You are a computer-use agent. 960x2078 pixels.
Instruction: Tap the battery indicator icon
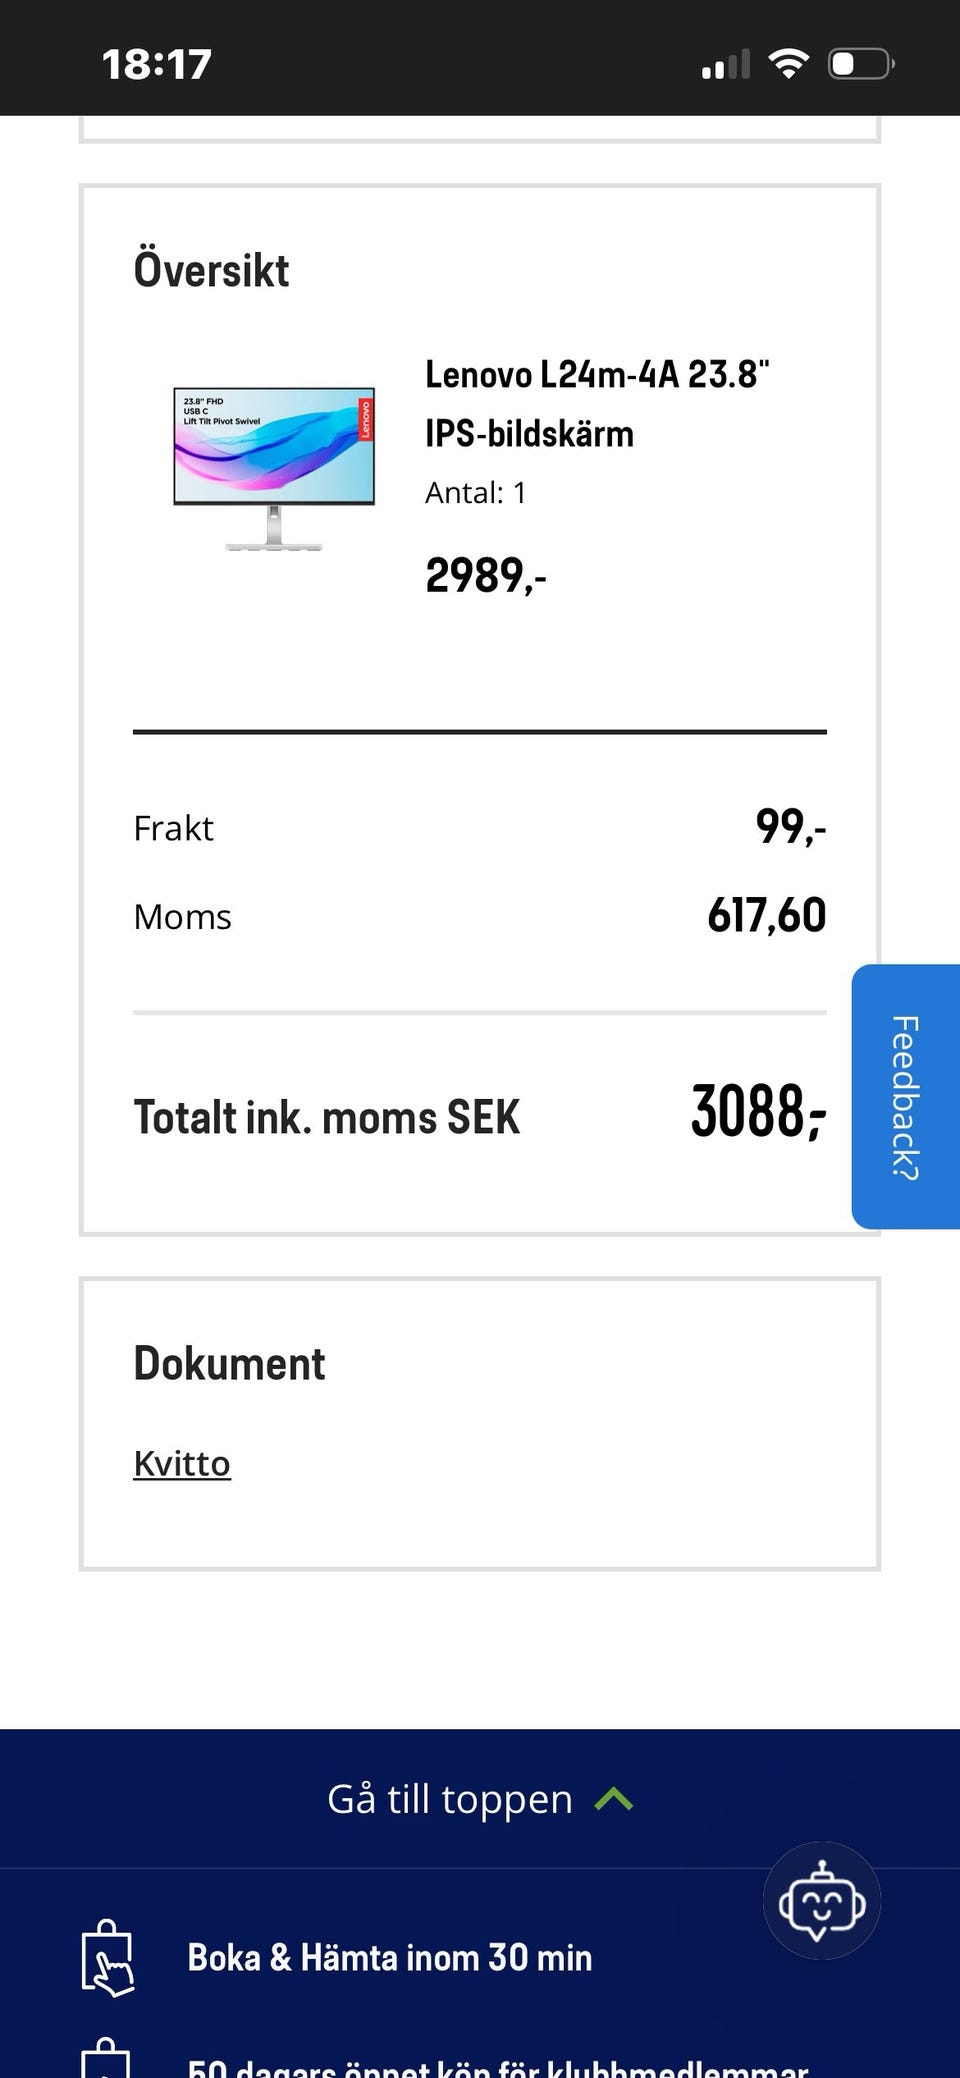click(860, 64)
